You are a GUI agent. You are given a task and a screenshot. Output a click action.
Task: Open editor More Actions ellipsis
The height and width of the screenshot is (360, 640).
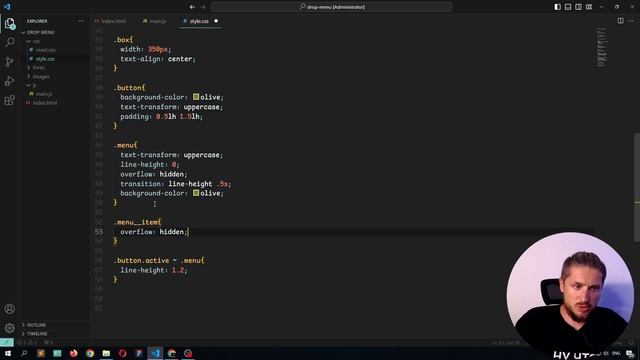click(631, 21)
